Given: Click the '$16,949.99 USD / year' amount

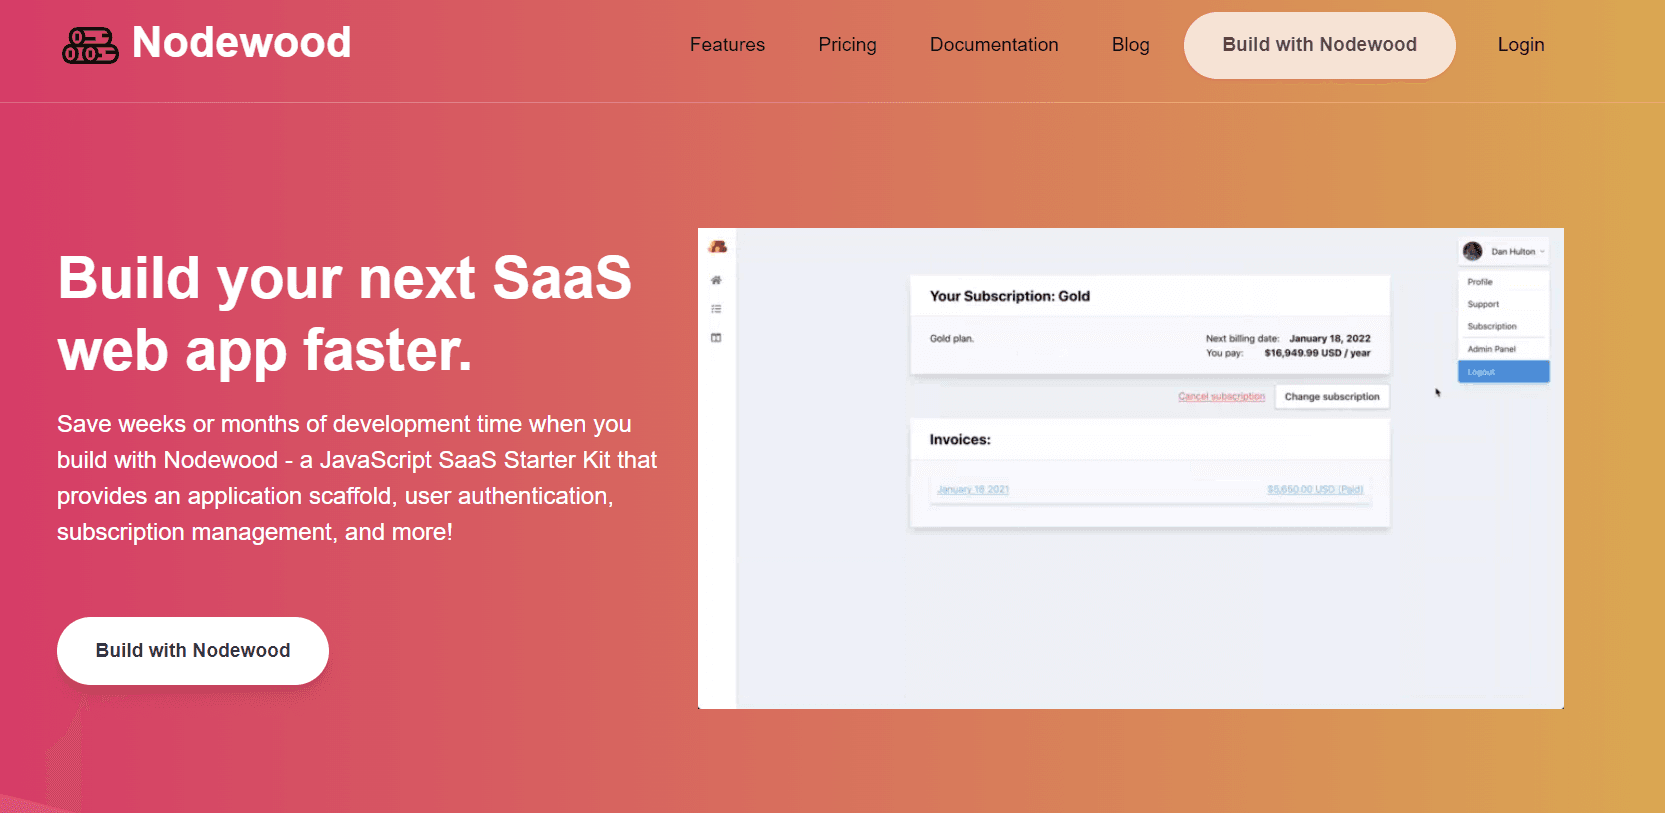Looking at the screenshot, I should [1317, 353].
